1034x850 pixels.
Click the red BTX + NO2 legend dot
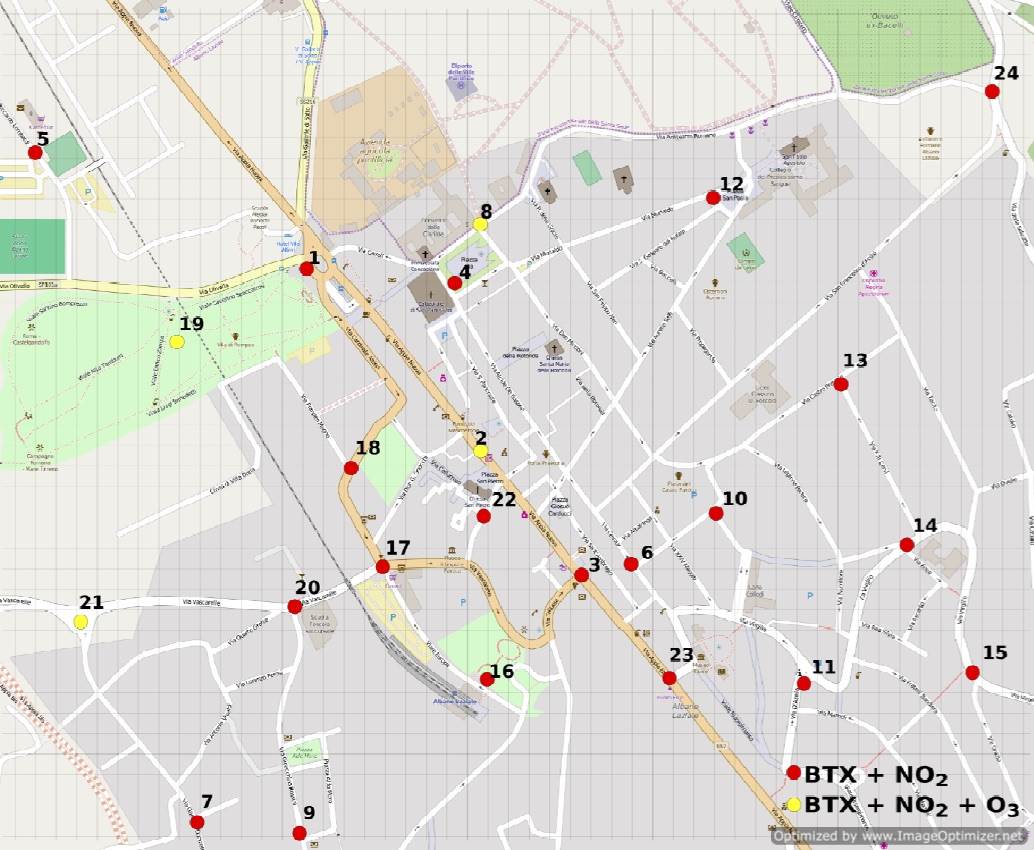click(x=794, y=772)
